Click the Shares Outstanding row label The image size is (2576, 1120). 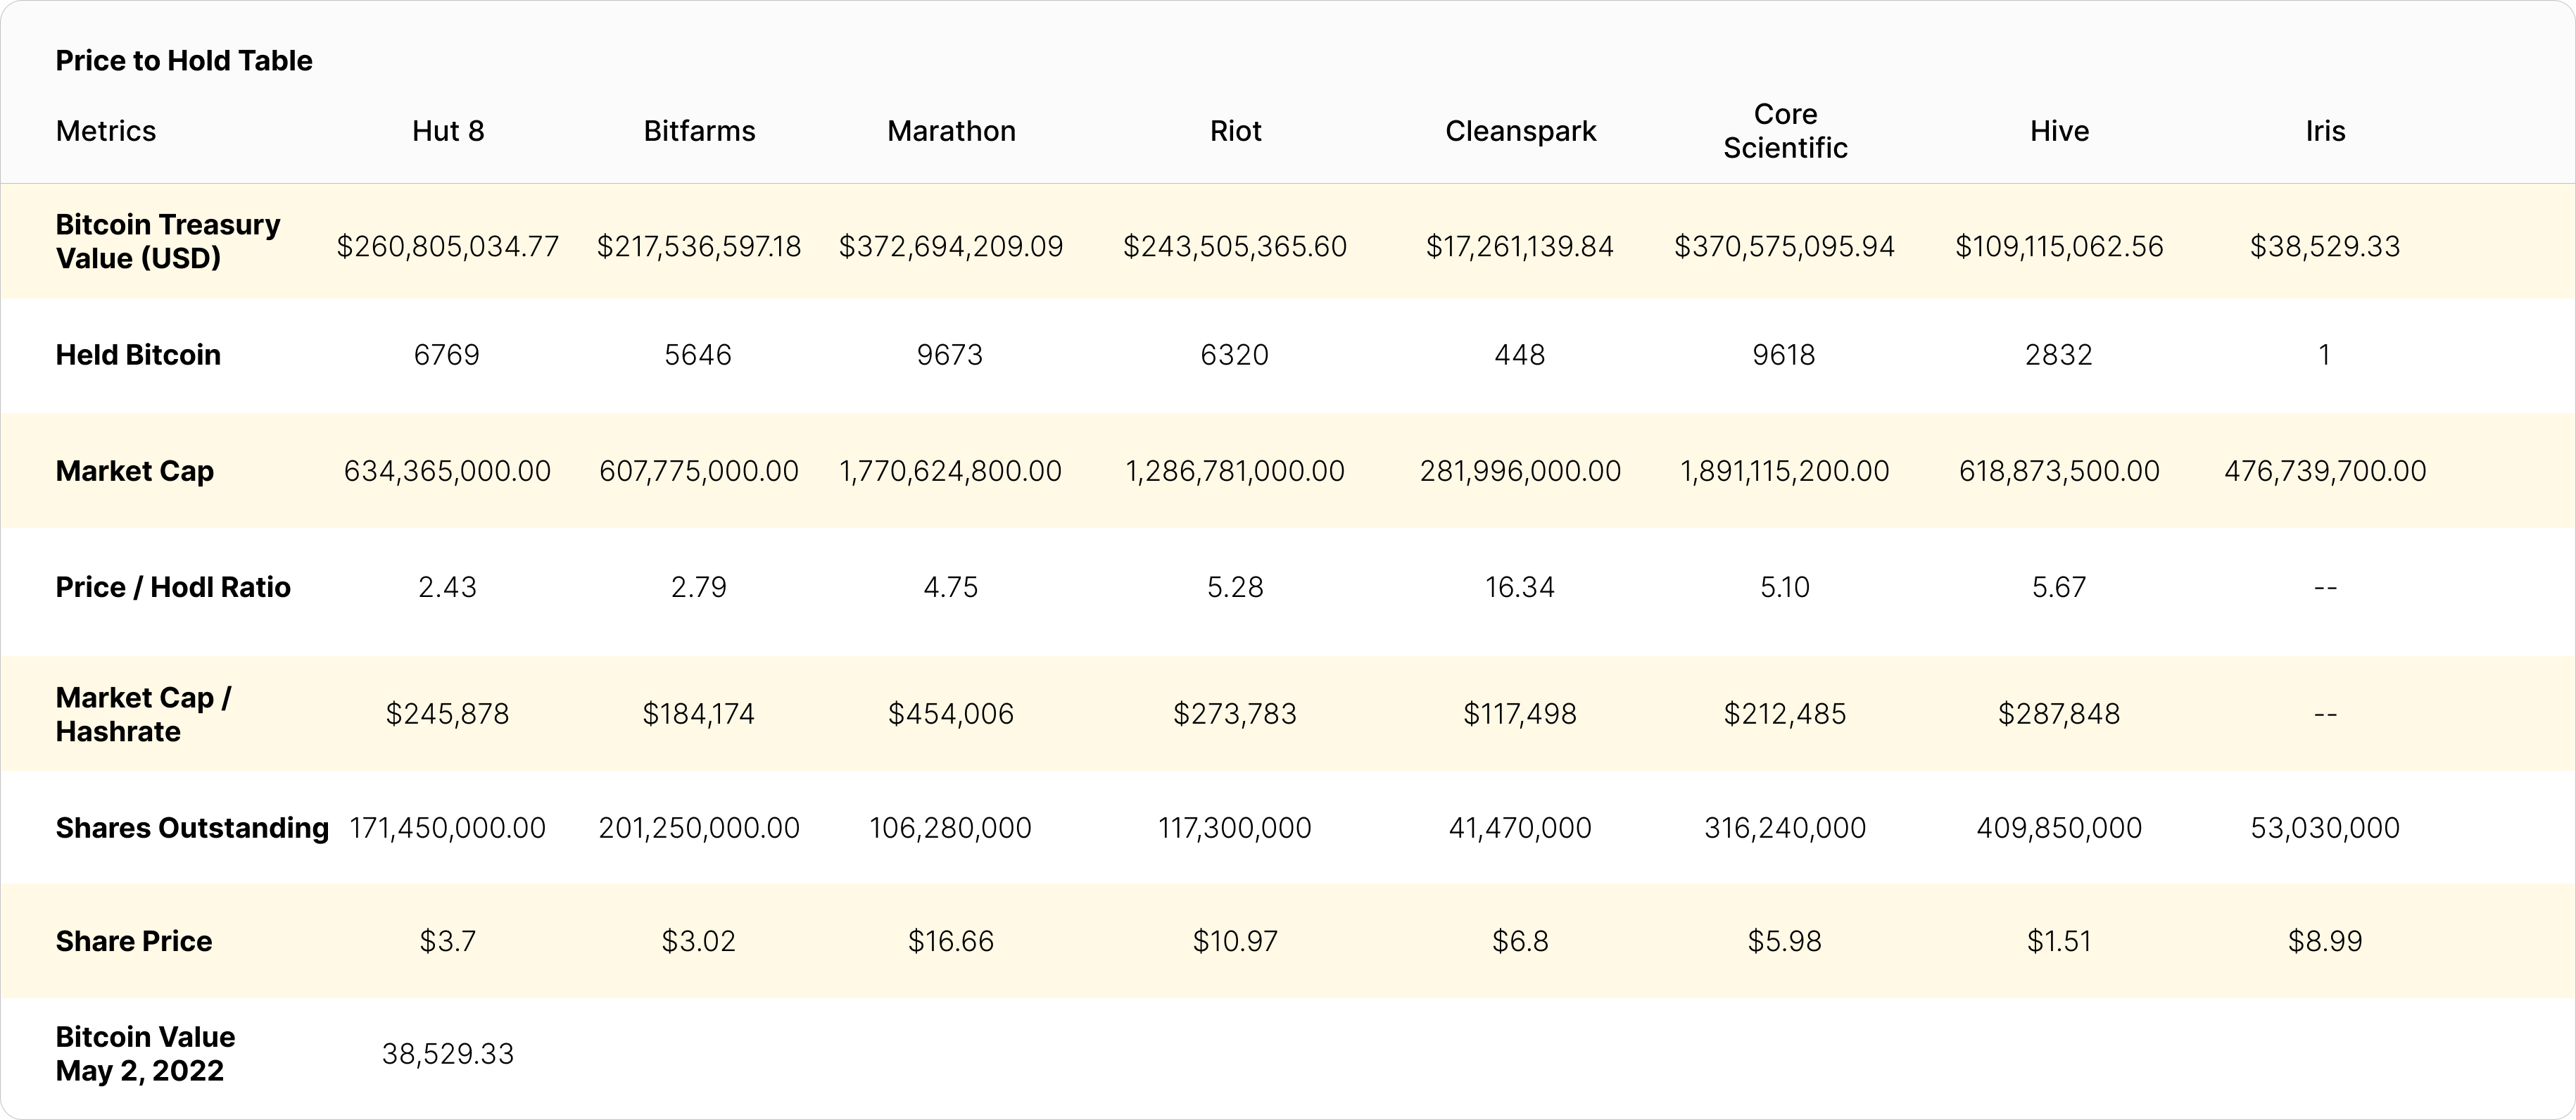coord(192,828)
